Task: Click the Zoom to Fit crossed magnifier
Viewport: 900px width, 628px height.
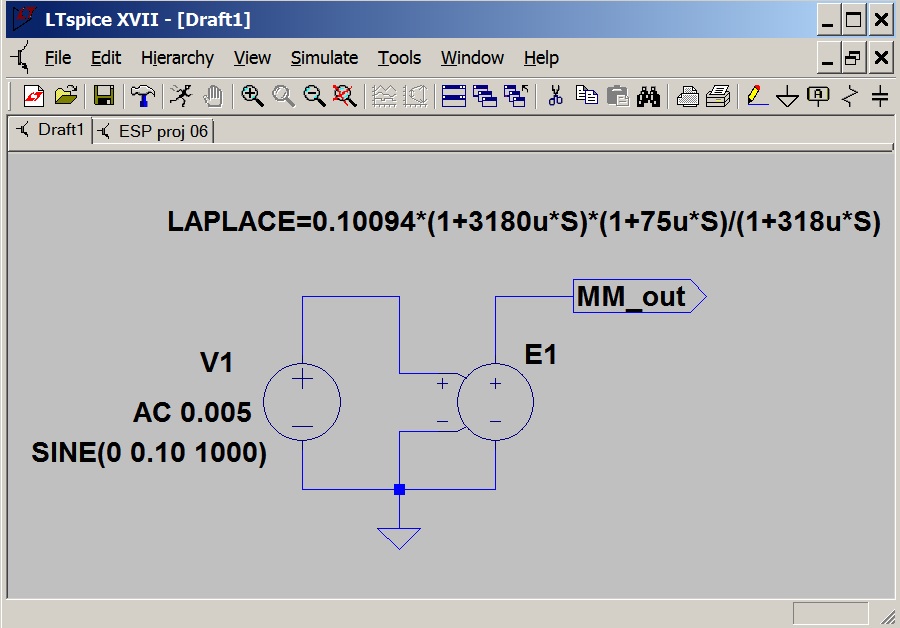Action: pos(345,96)
